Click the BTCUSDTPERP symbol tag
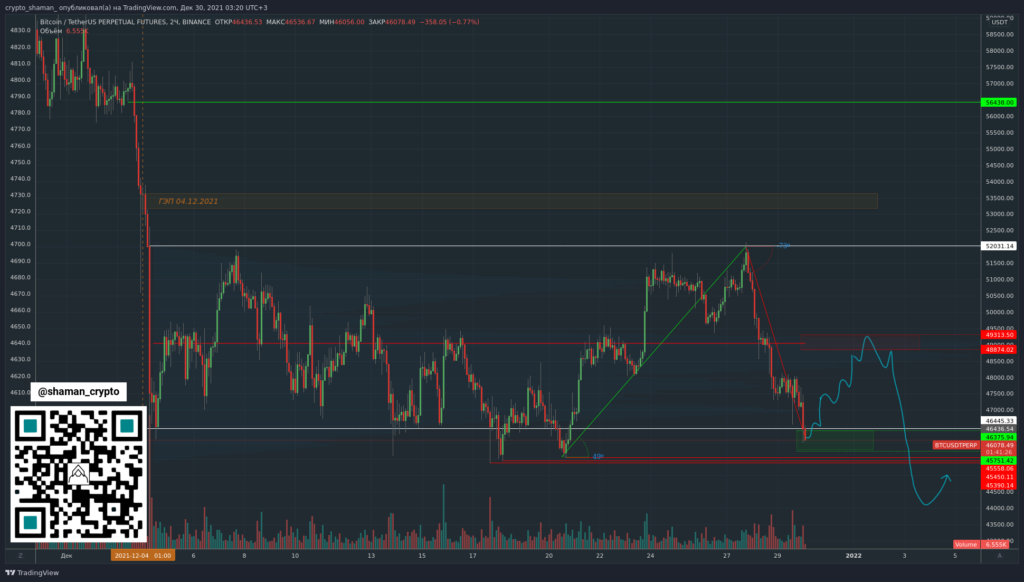1024x582 pixels. (954, 444)
